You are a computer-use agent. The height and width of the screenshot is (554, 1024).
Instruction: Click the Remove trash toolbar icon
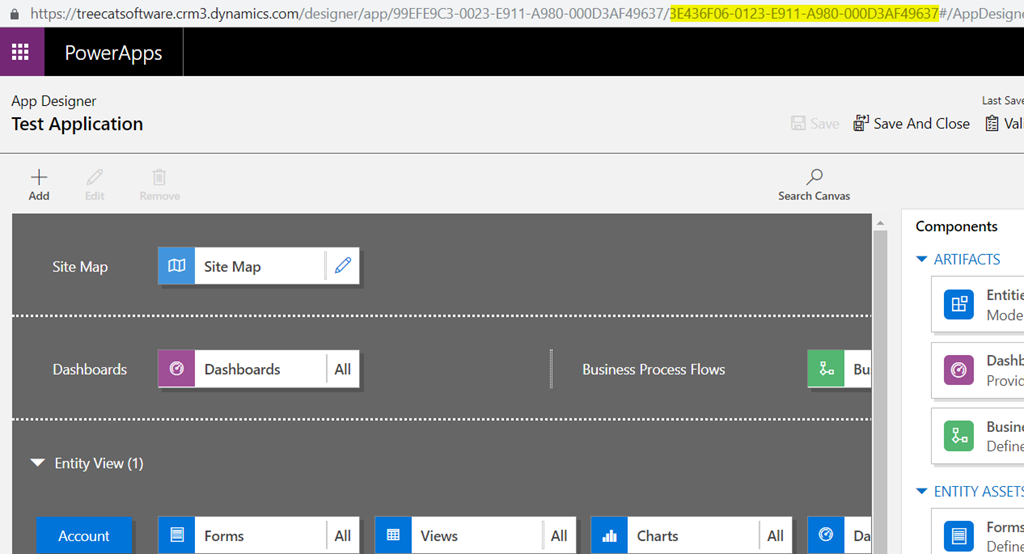(x=159, y=177)
